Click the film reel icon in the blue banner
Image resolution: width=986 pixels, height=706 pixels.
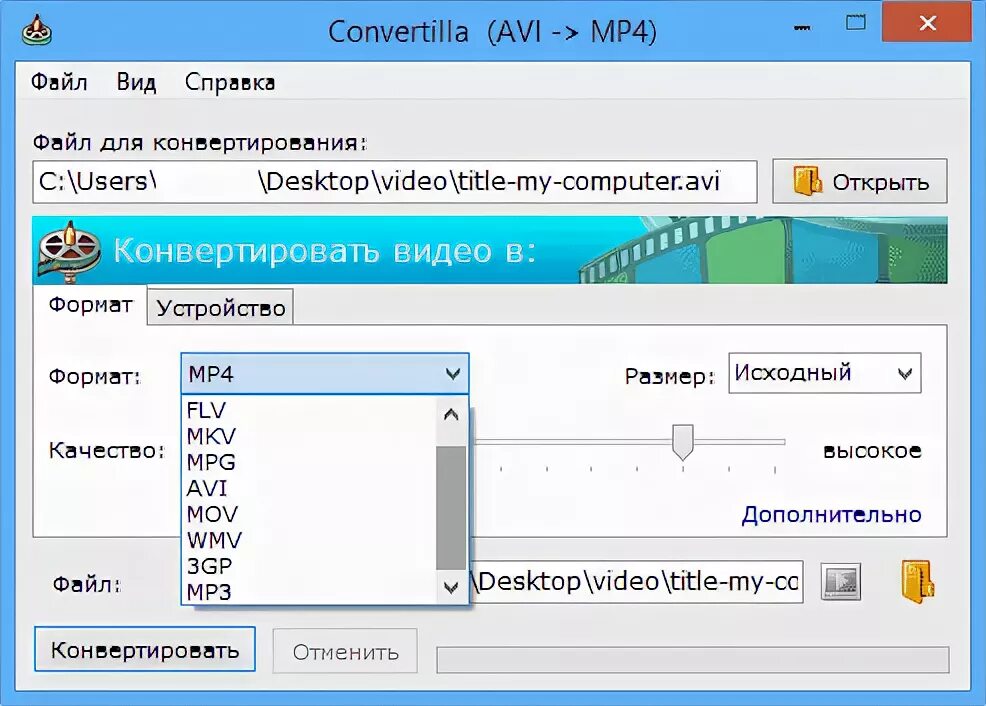point(69,250)
